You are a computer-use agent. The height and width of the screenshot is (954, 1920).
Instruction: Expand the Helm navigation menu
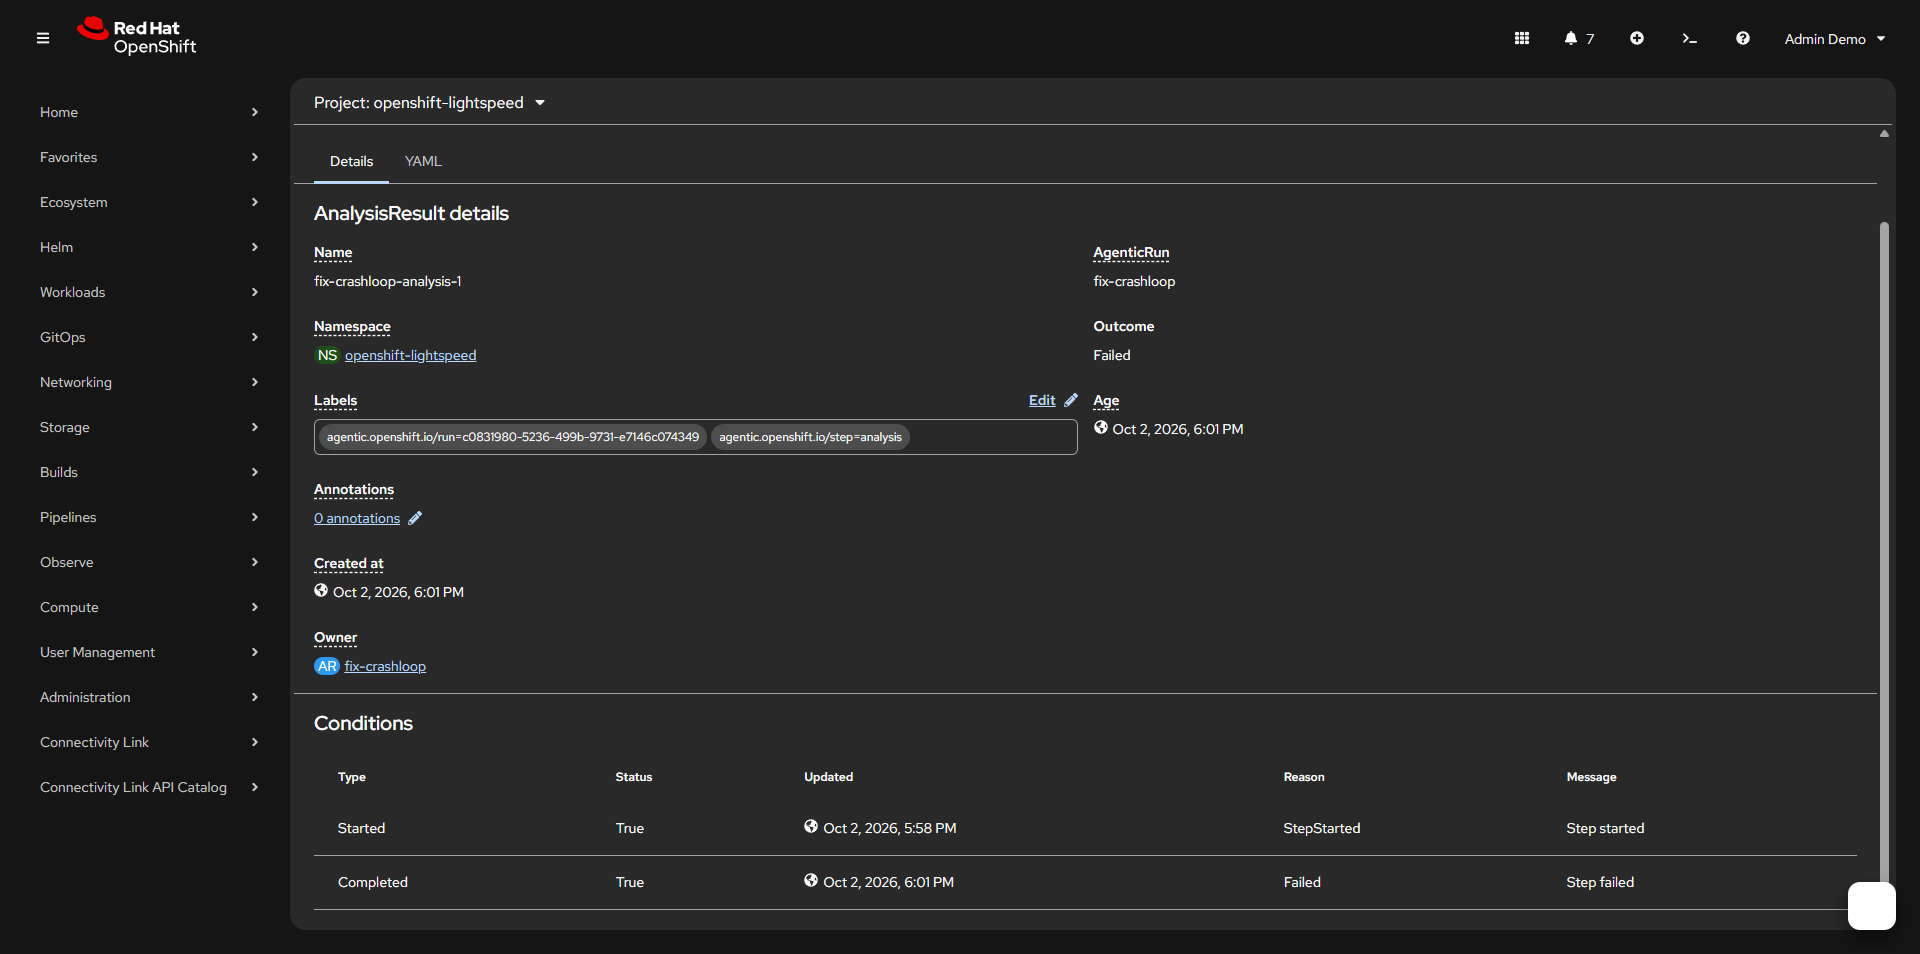click(149, 247)
